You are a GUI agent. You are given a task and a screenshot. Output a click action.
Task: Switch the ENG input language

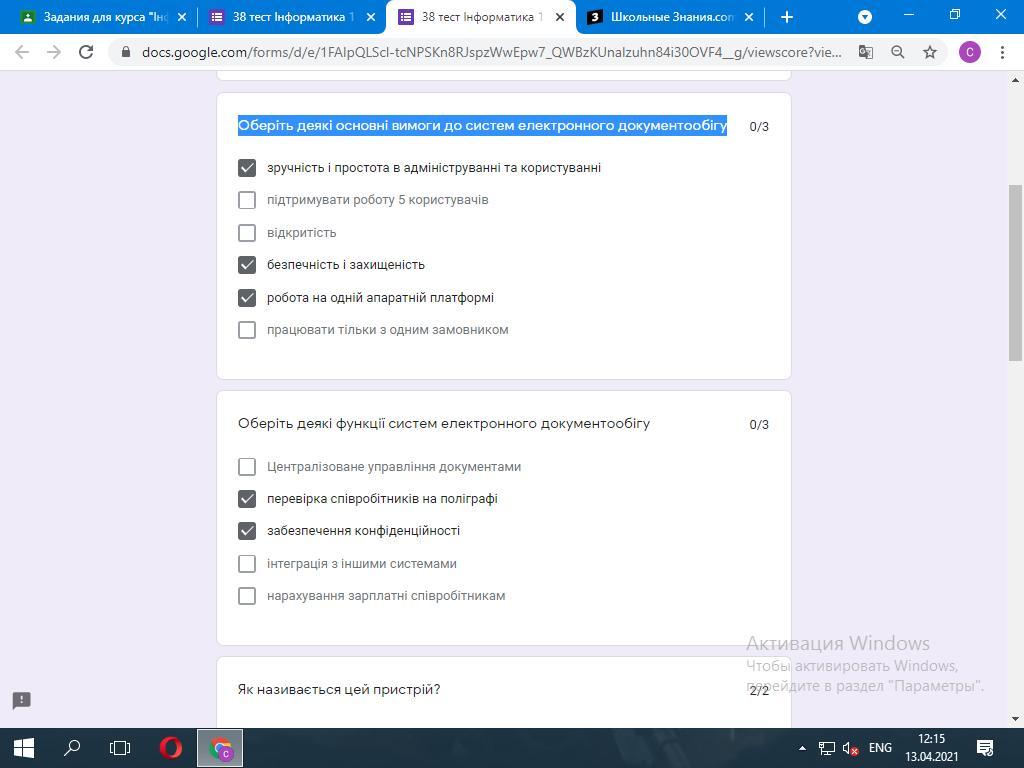[x=880, y=748]
